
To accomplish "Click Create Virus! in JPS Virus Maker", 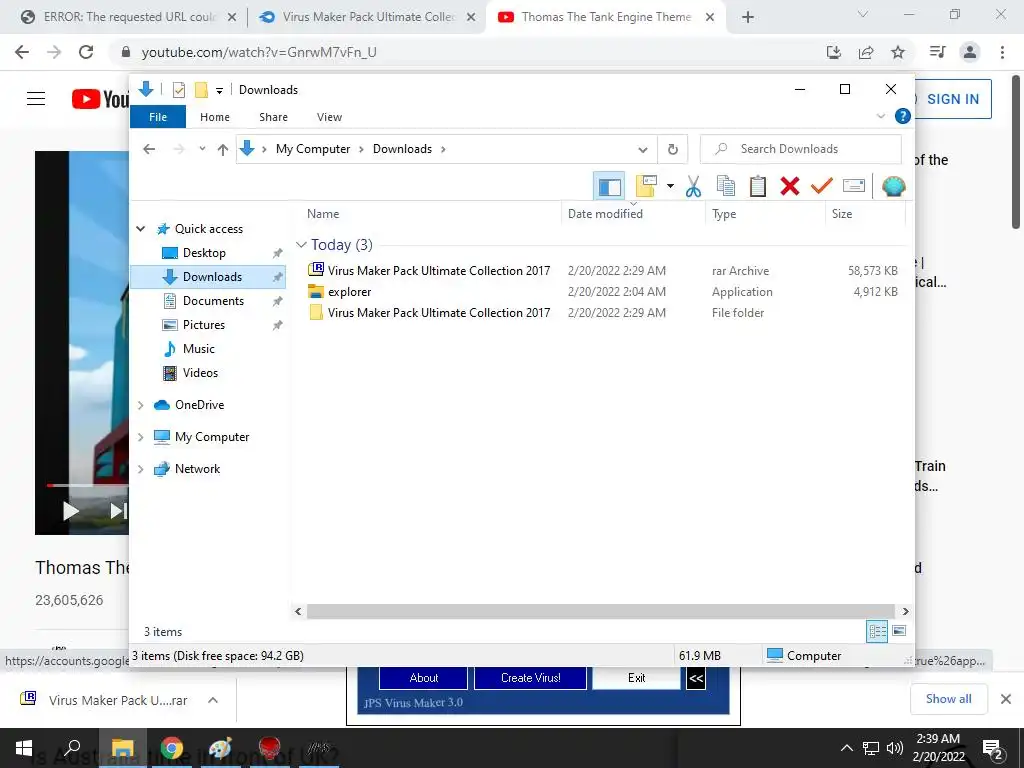I will click(x=530, y=678).
